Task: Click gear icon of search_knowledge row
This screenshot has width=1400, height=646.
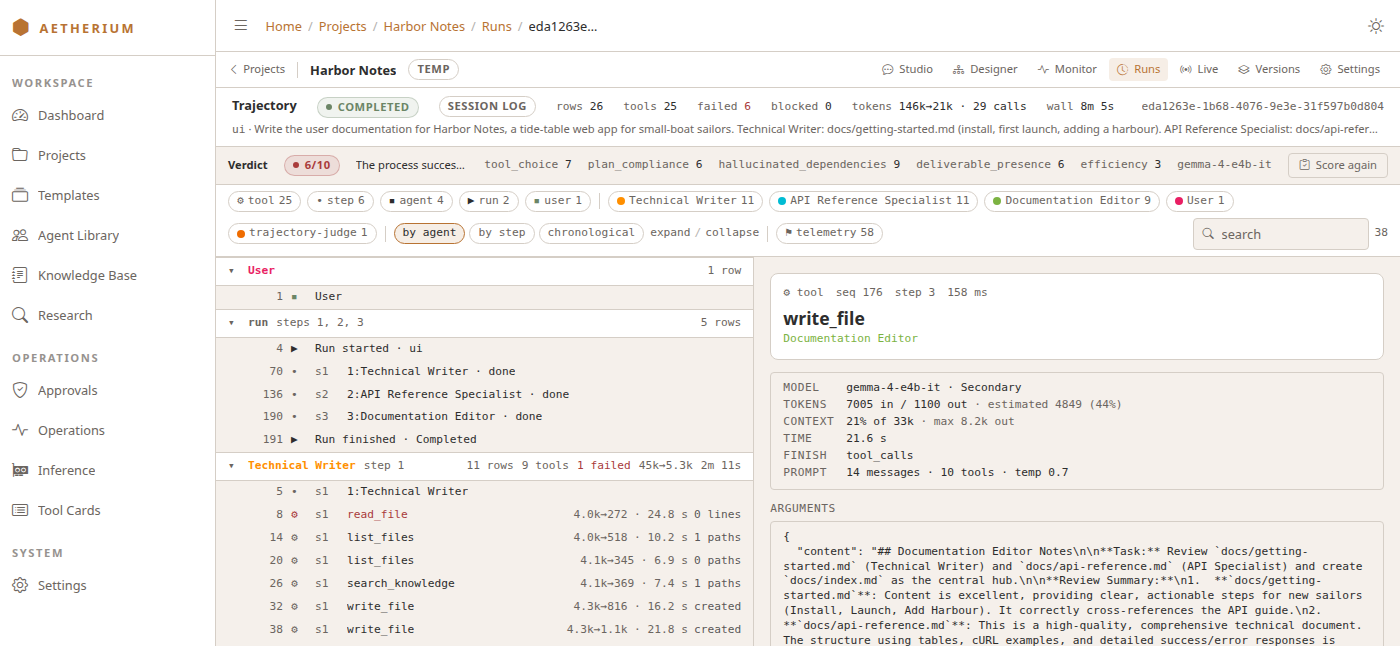Action: coord(294,584)
